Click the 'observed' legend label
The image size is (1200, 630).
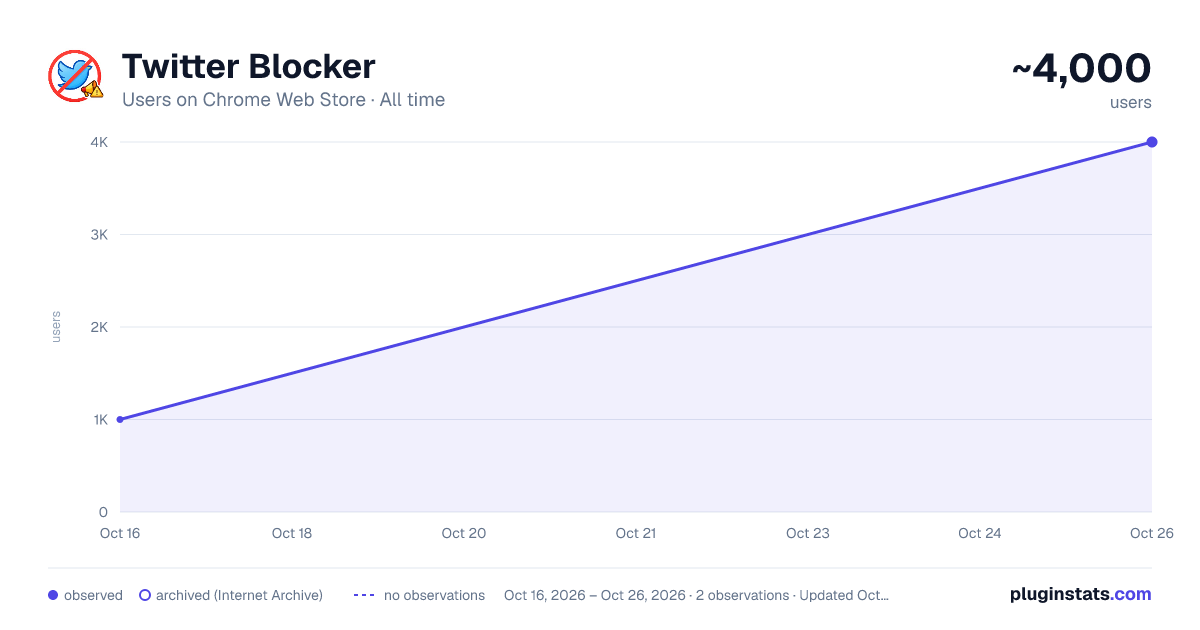(93, 595)
